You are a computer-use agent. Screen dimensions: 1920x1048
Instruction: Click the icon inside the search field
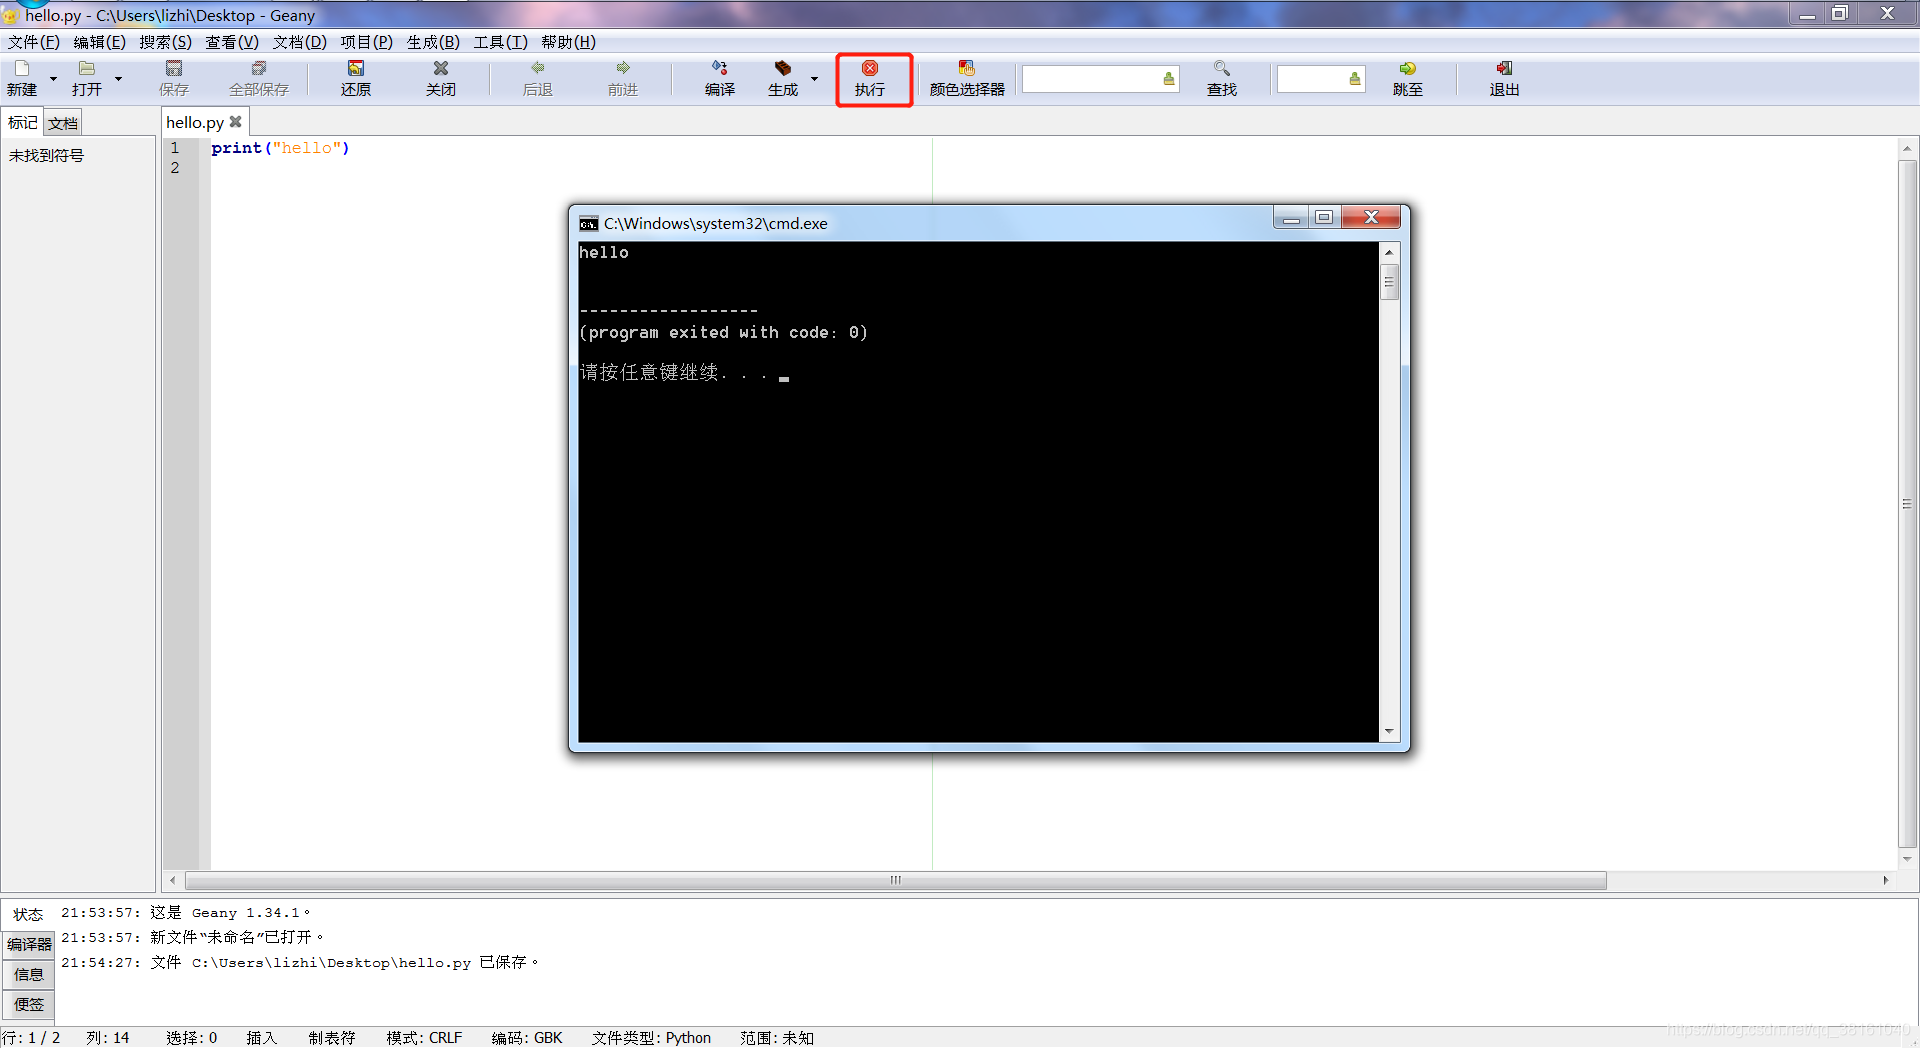click(1169, 79)
